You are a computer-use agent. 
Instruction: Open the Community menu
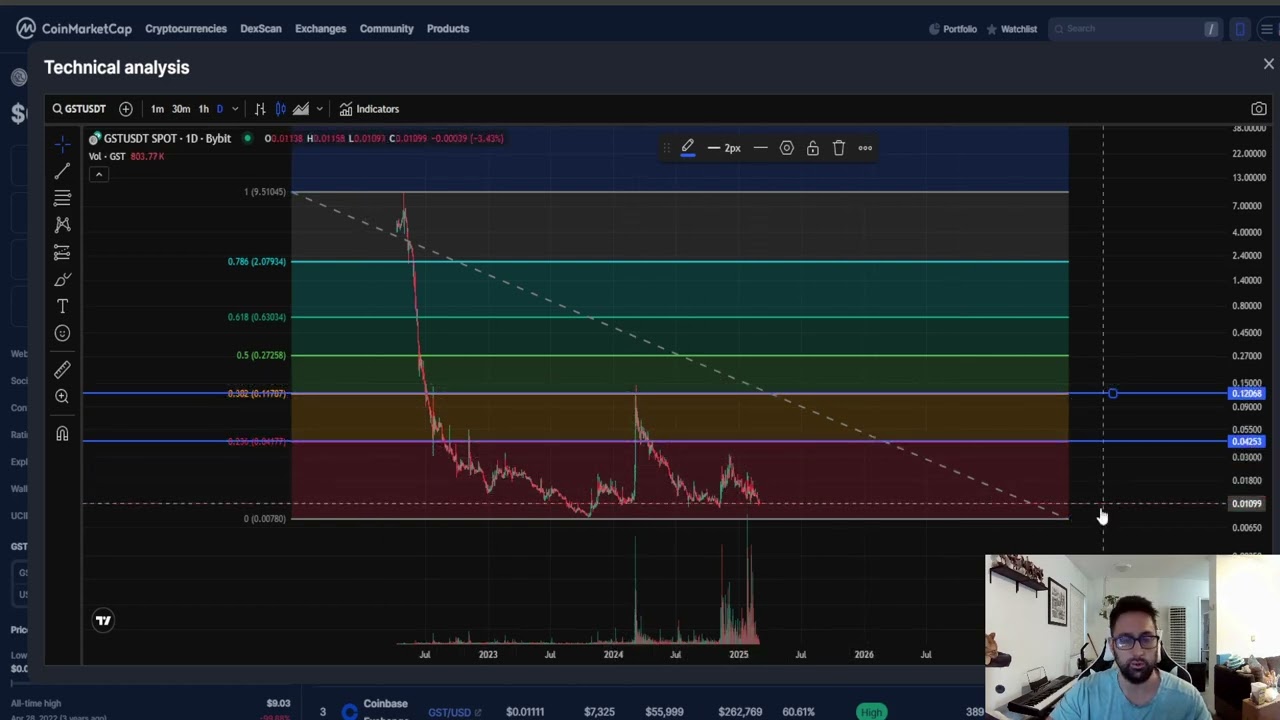point(387,28)
